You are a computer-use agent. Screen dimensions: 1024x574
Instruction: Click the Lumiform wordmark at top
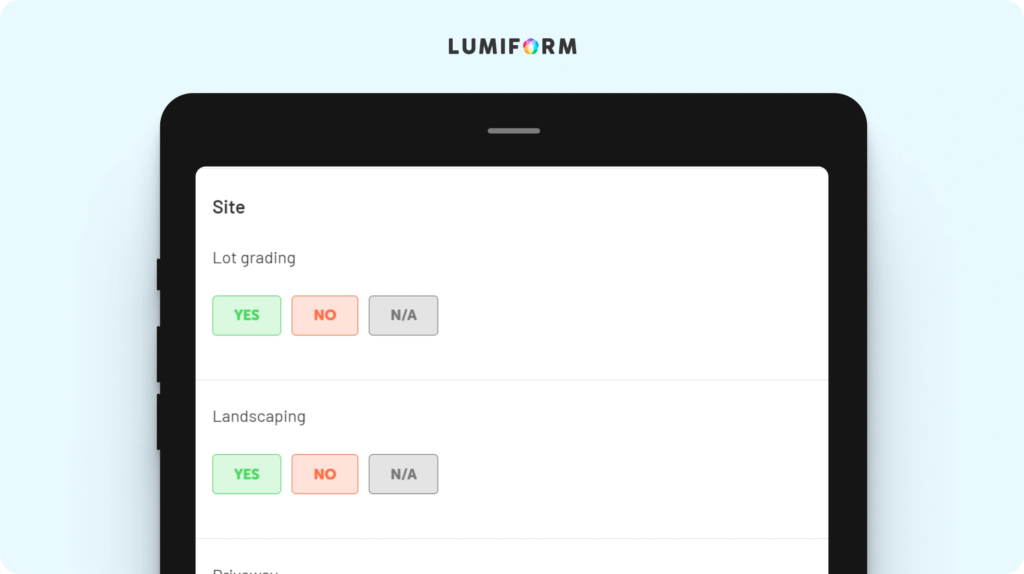point(513,46)
